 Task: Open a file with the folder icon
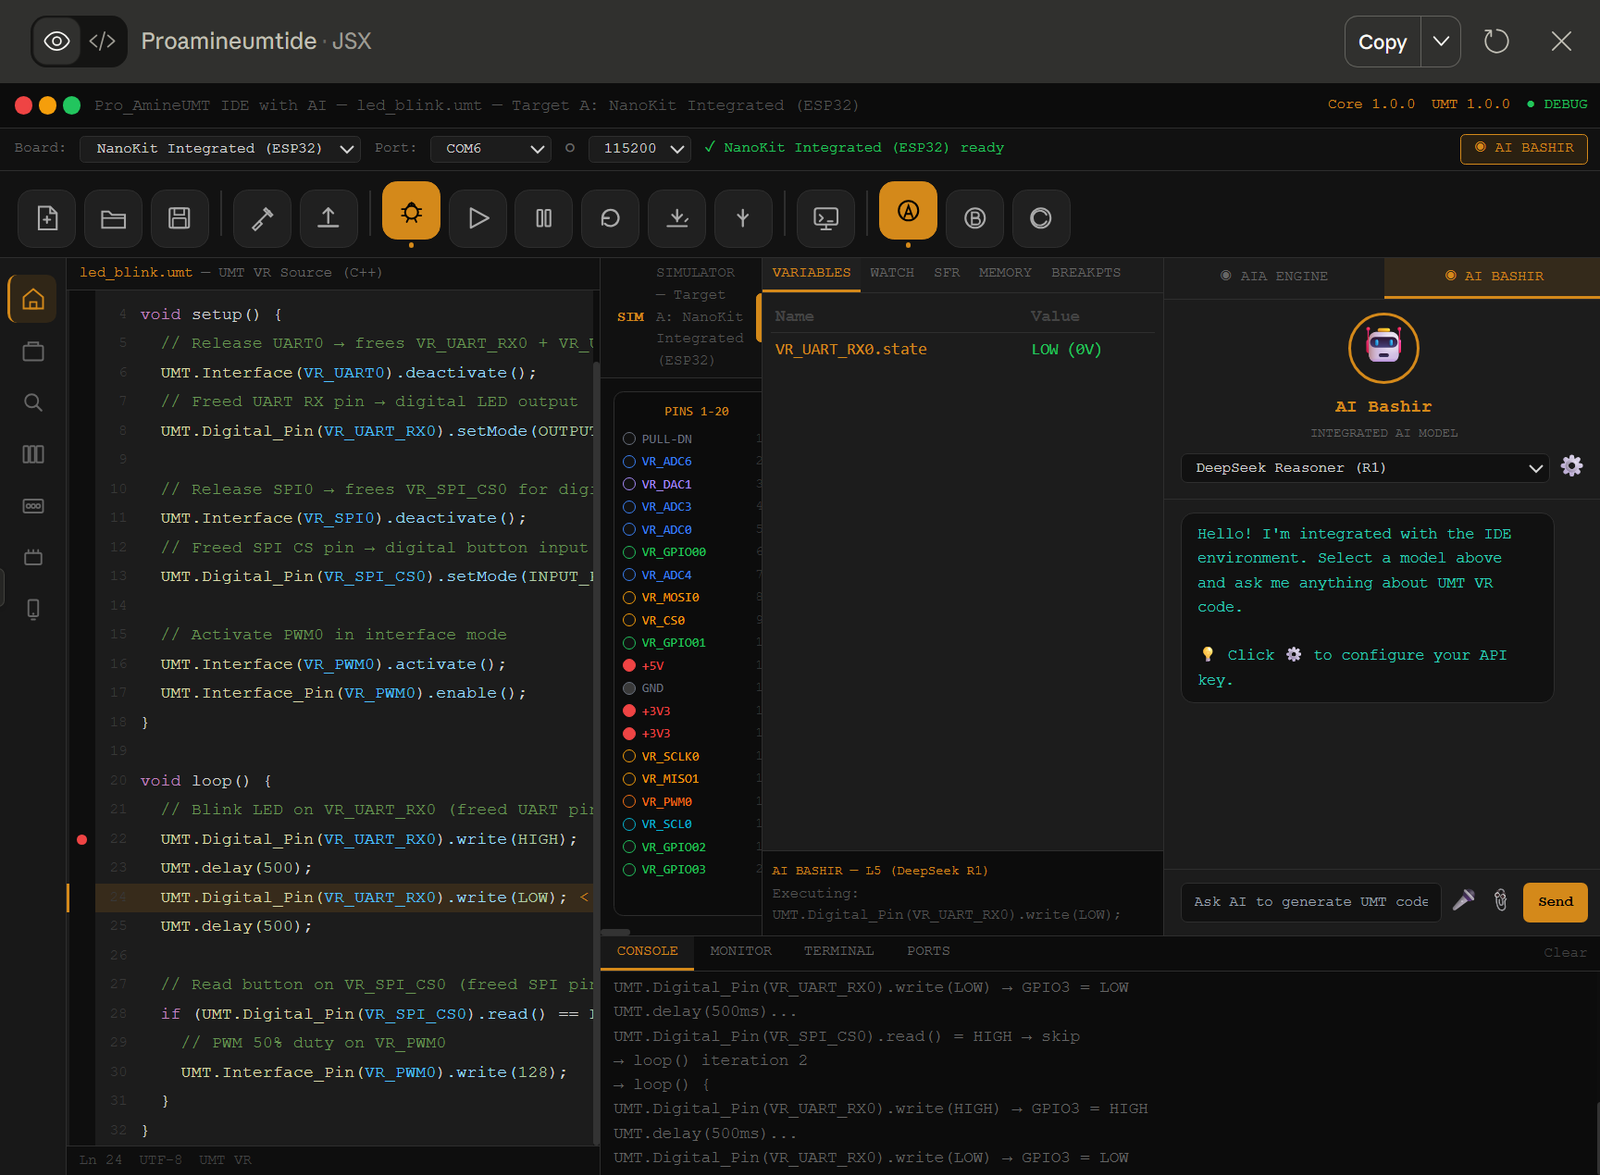pyautogui.click(x=113, y=218)
